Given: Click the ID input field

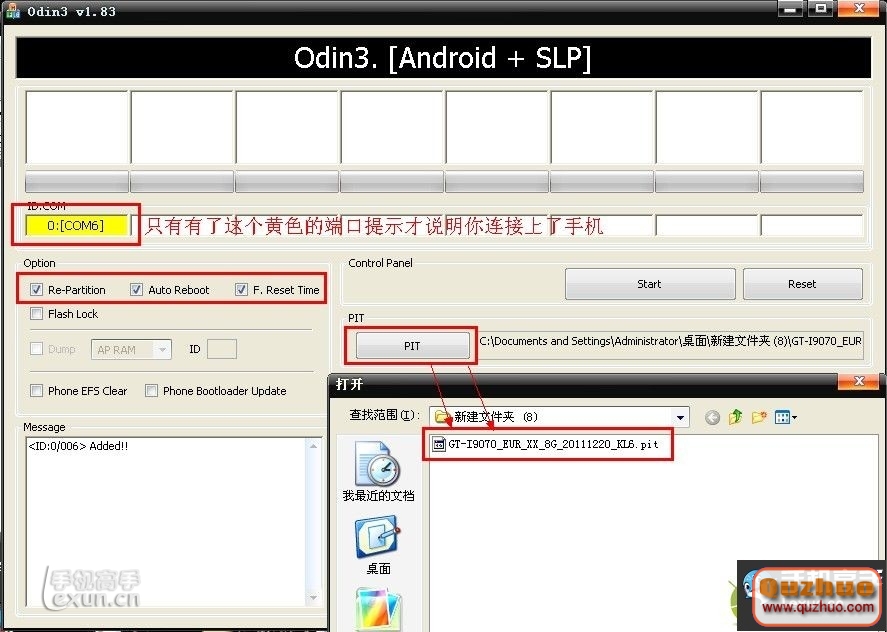Looking at the screenshot, I should pos(222,349).
